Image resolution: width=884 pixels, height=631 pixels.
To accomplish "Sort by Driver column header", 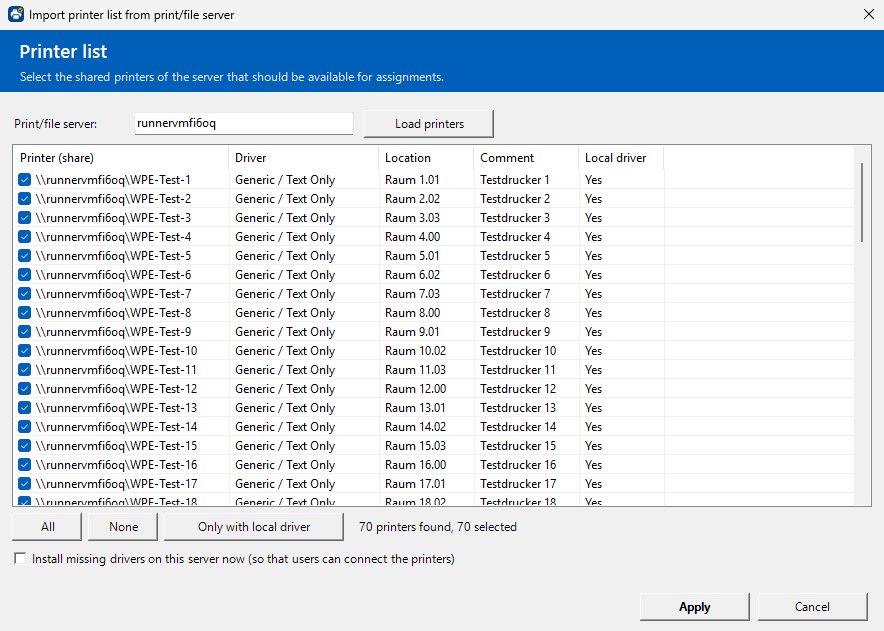I will coord(304,158).
